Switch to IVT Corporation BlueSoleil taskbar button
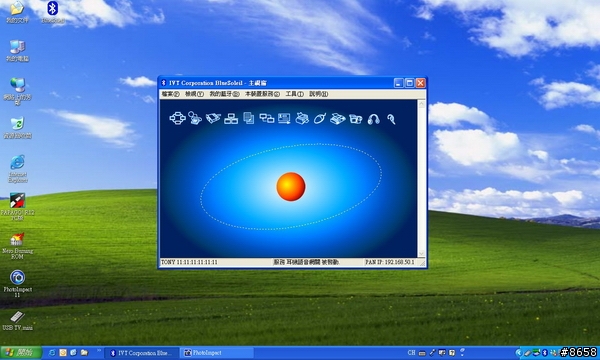The width and height of the screenshot is (600, 360). [x=142, y=353]
